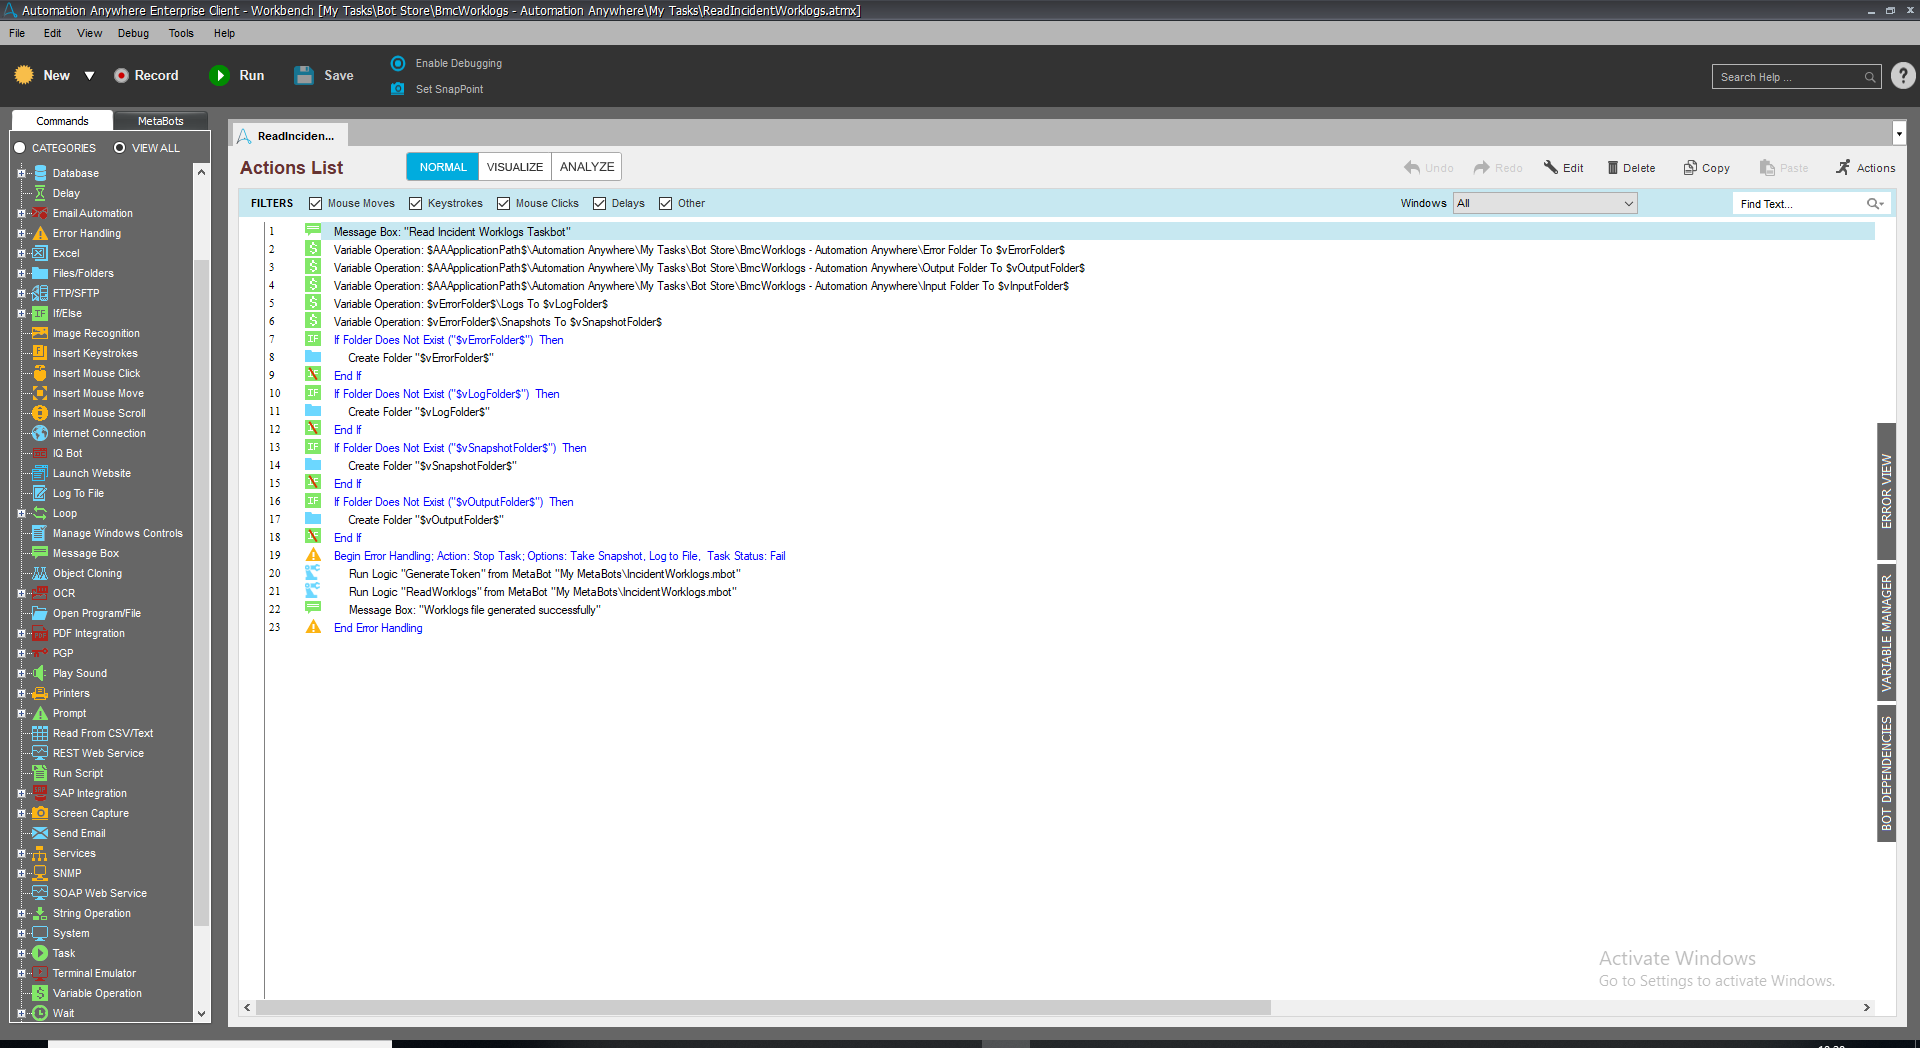The width and height of the screenshot is (1920, 1048).
Task: Switch to the ANALYZE view tab
Action: [x=587, y=167]
